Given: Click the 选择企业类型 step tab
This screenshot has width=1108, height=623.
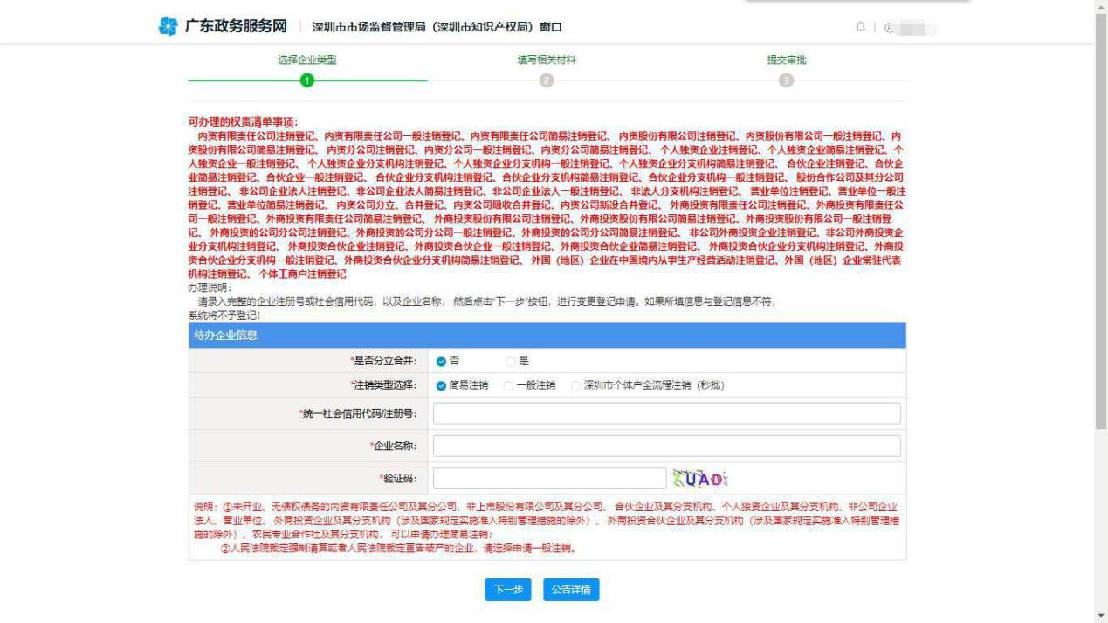Looking at the screenshot, I should click(307, 60).
